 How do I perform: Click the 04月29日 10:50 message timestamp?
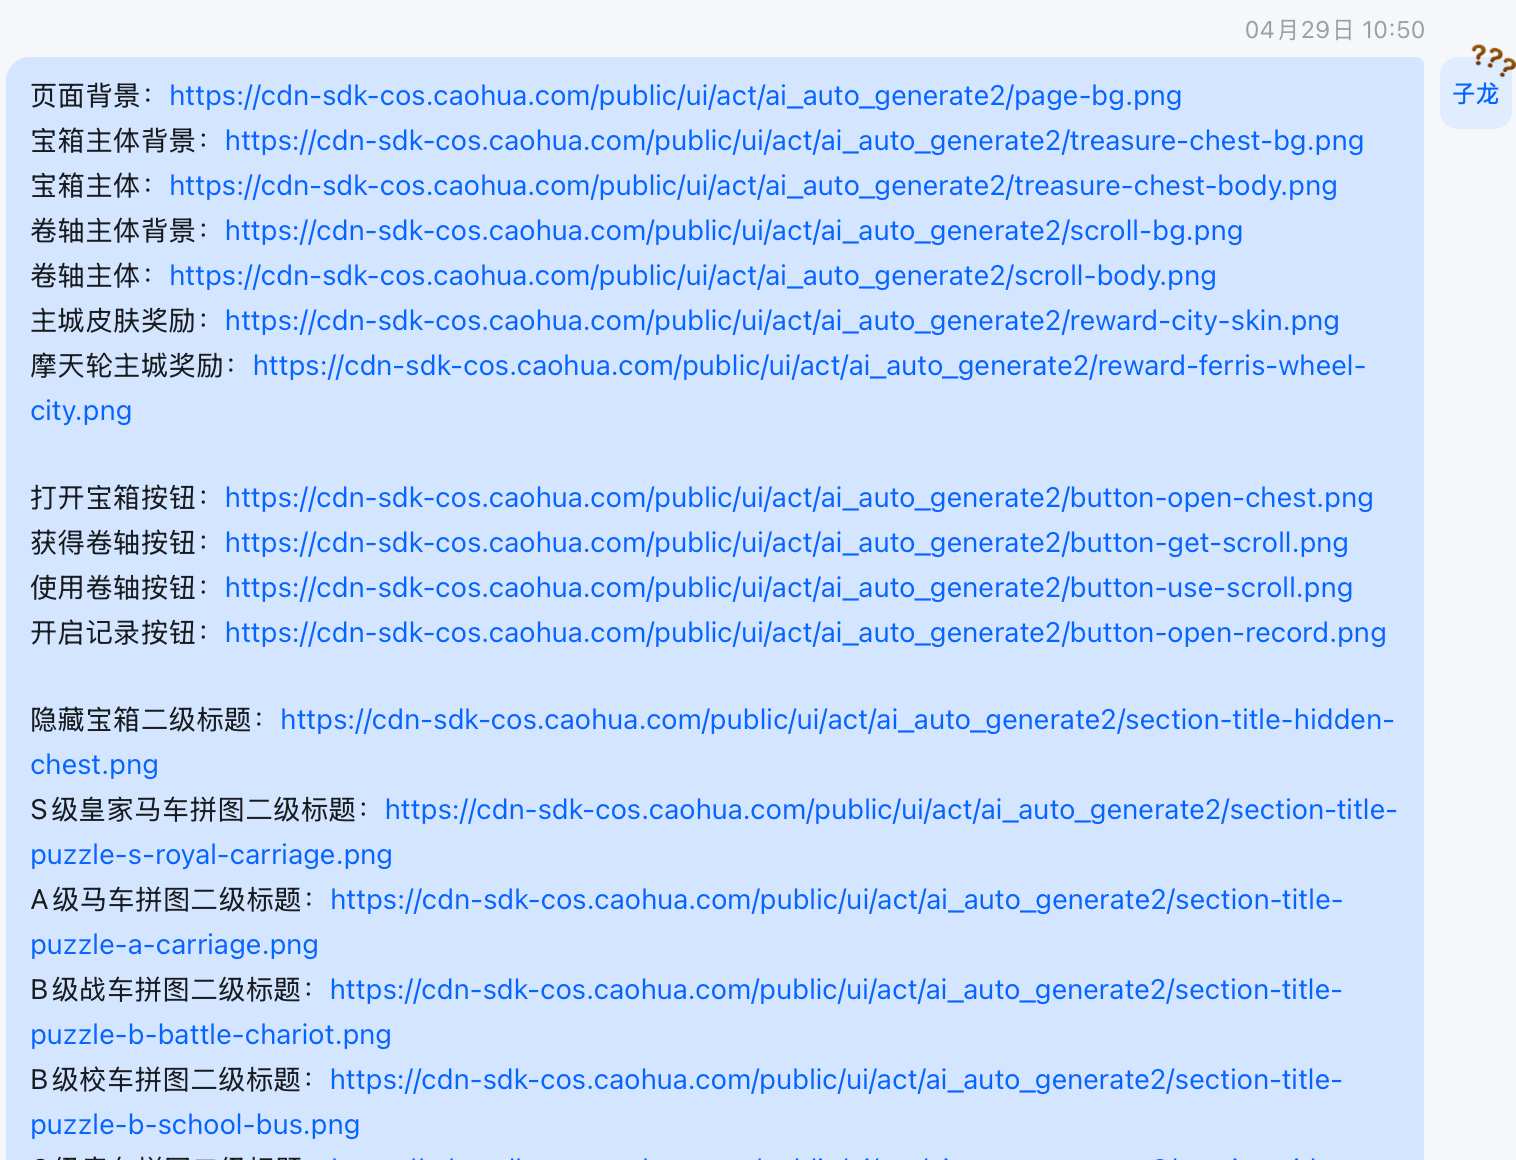pyautogui.click(x=1334, y=30)
